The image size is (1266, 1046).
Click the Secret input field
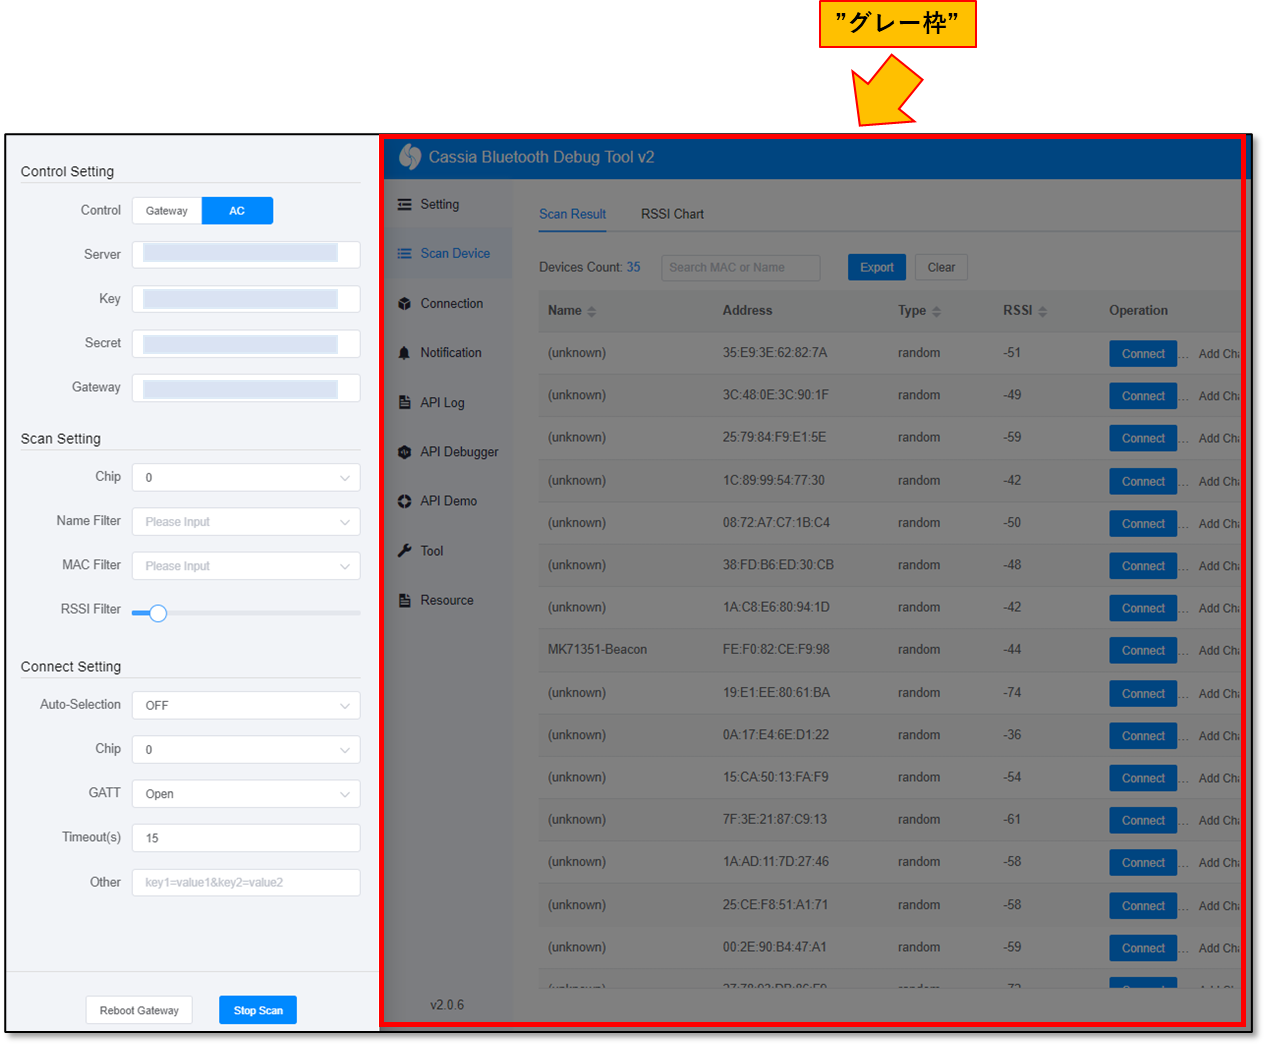click(246, 344)
